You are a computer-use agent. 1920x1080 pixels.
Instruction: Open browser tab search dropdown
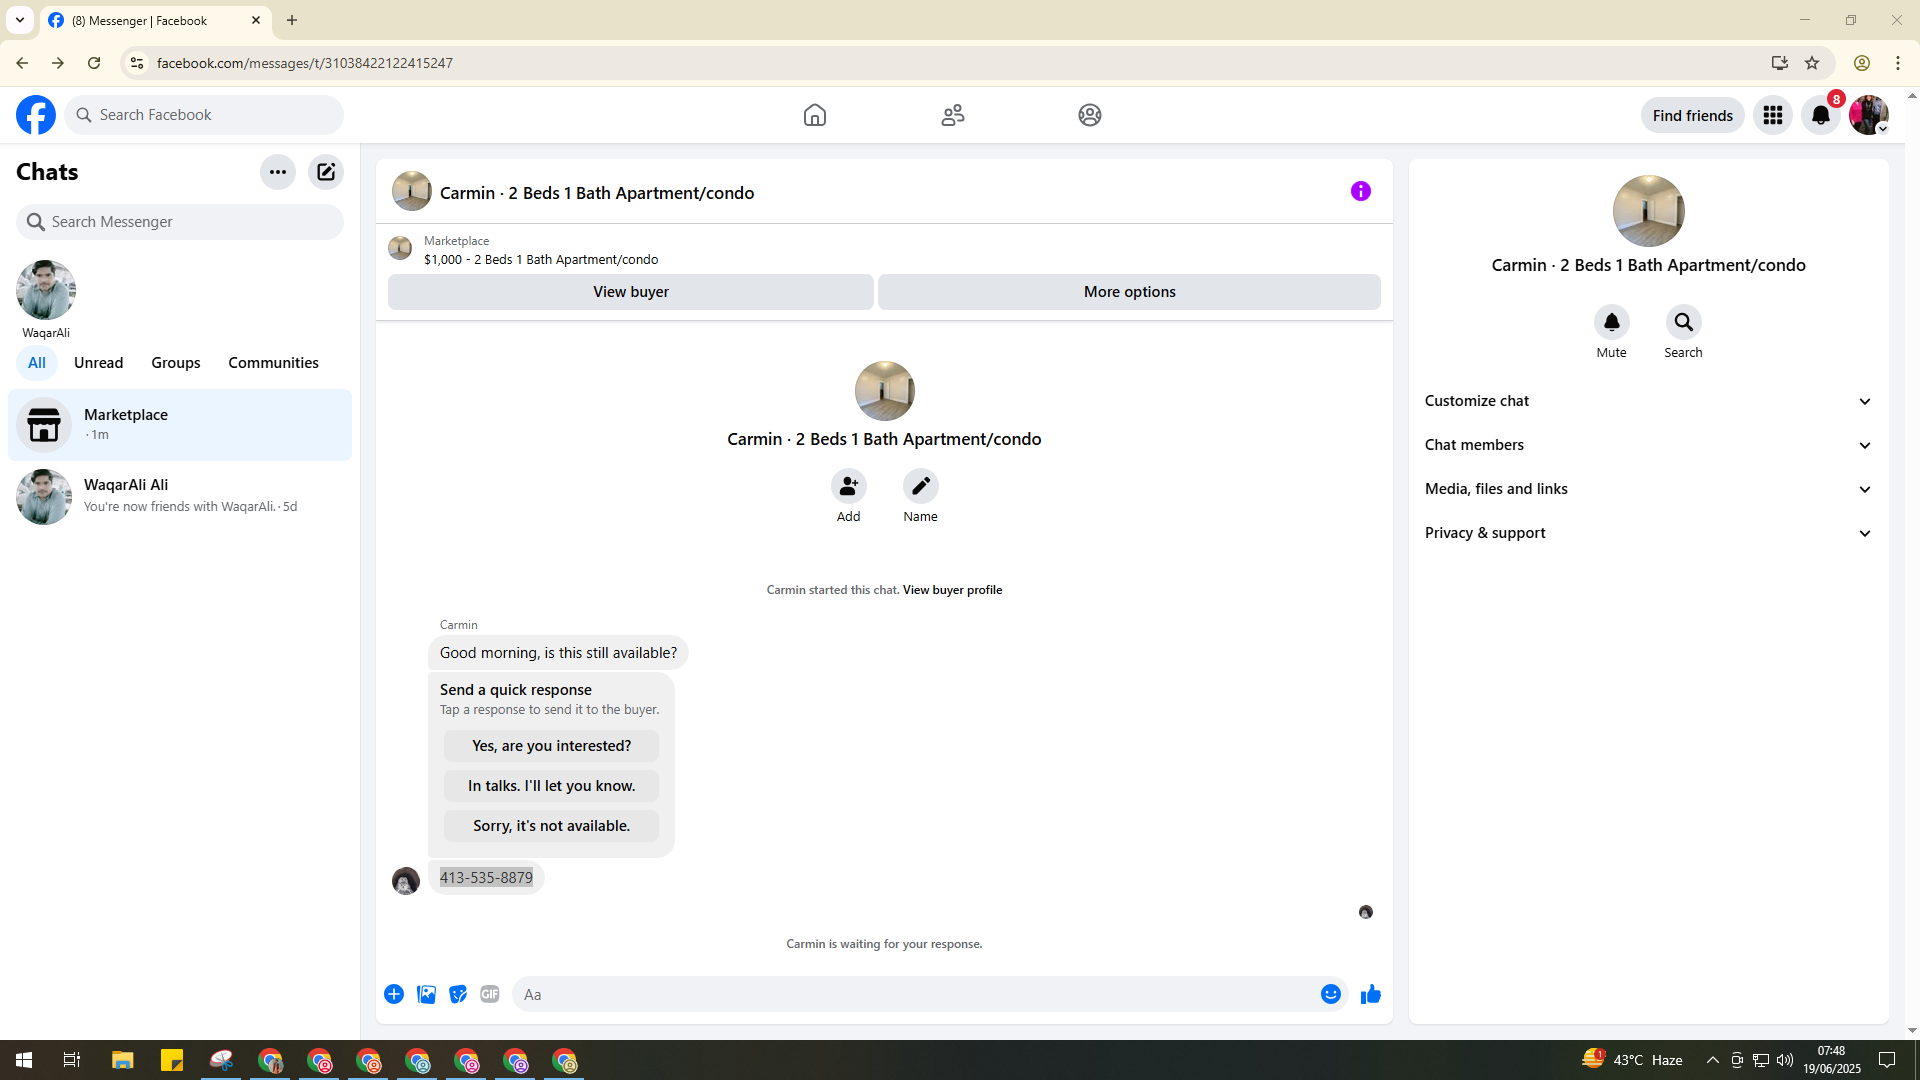20,20
